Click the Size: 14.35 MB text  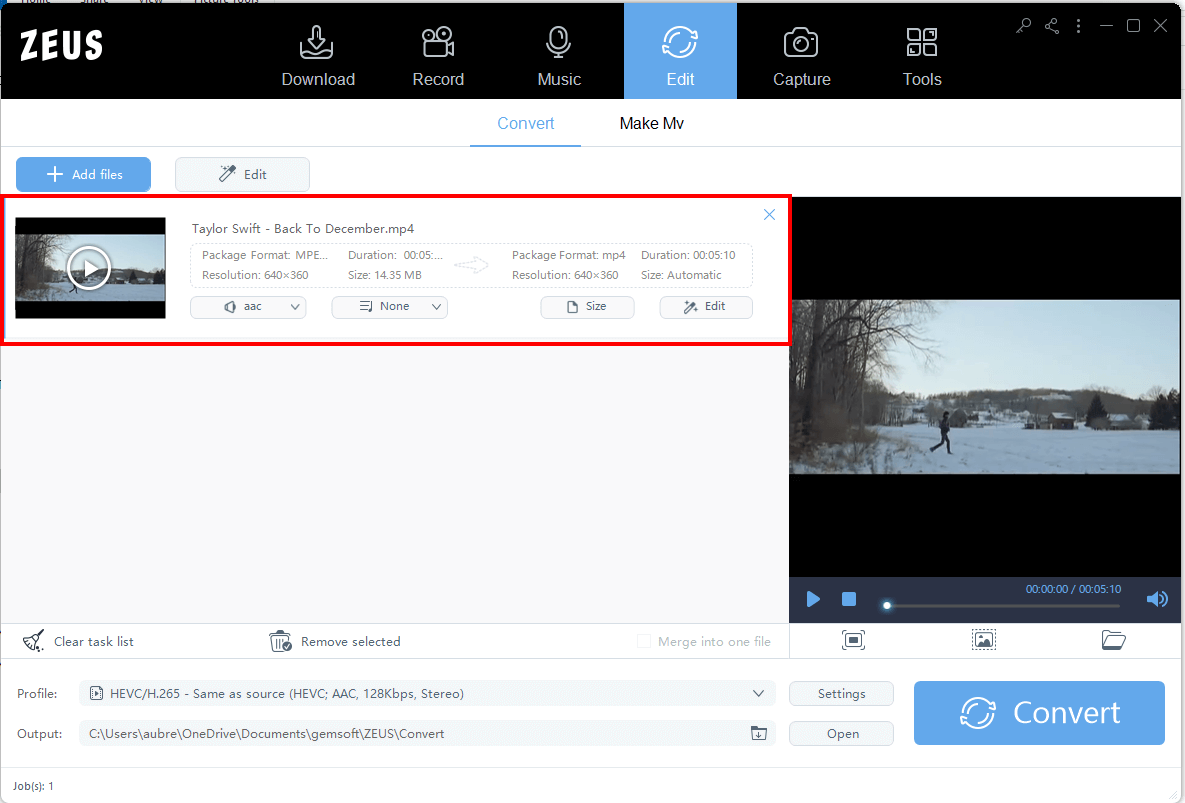coord(385,275)
